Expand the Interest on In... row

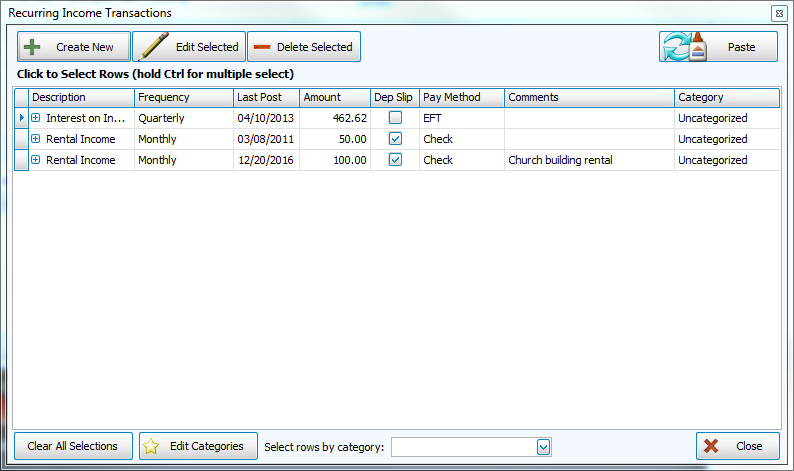[36, 118]
